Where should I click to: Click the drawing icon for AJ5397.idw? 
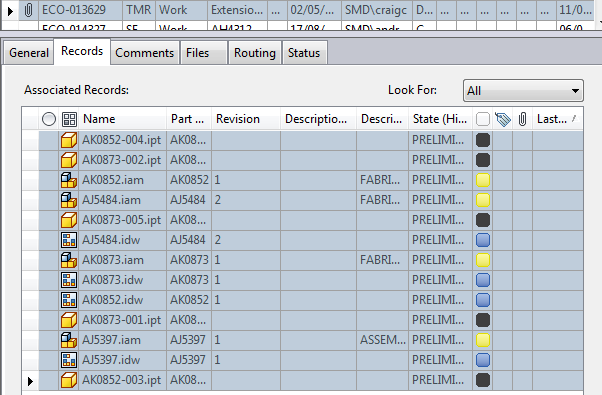(69, 360)
